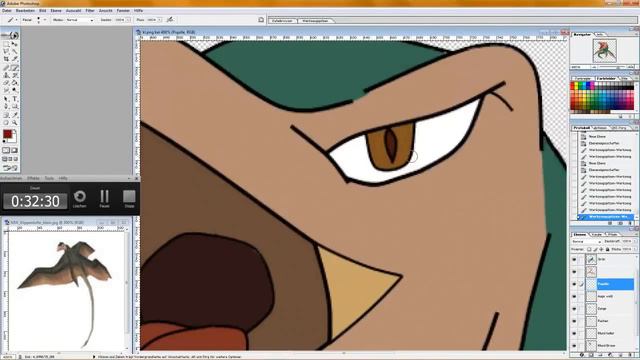Open status bar document info arrow

tap(94, 356)
